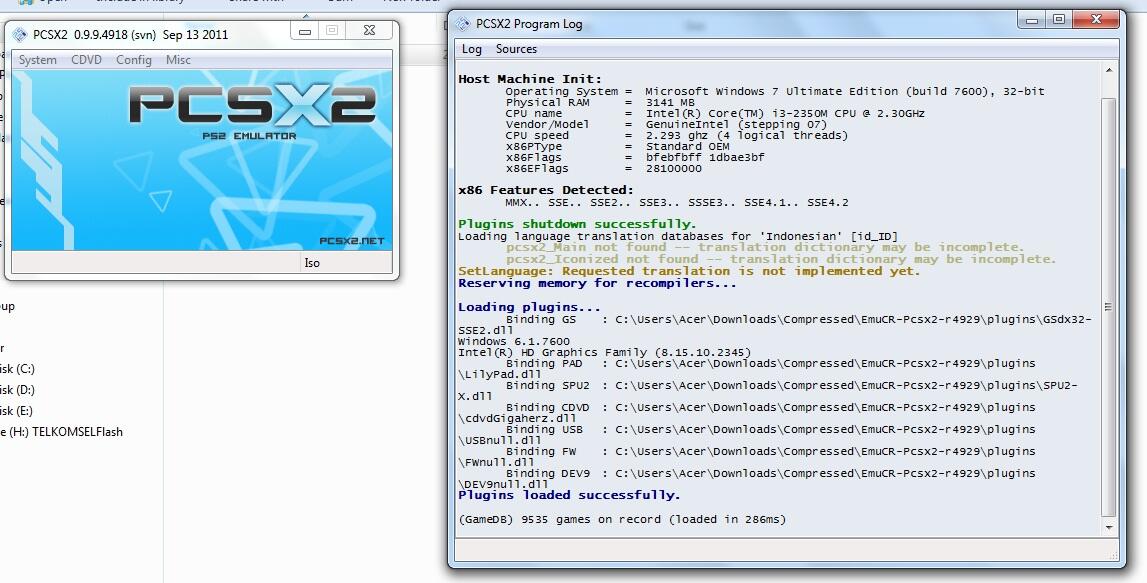Open the Log menu in Program Log
1147x583 pixels.
click(472, 49)
